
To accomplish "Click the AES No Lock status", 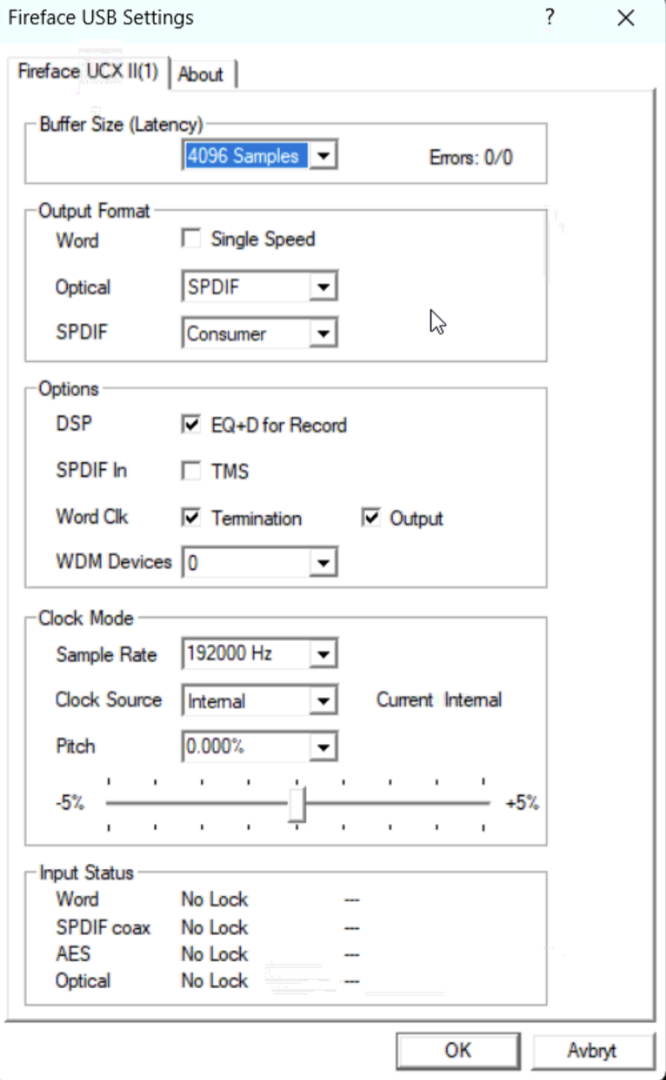I will click(214, 954).
